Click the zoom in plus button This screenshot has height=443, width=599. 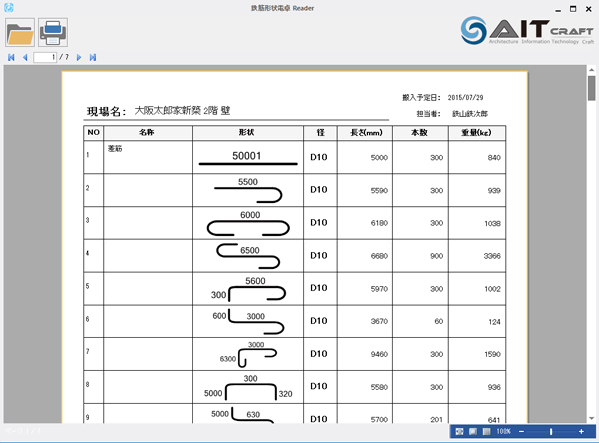581,432
